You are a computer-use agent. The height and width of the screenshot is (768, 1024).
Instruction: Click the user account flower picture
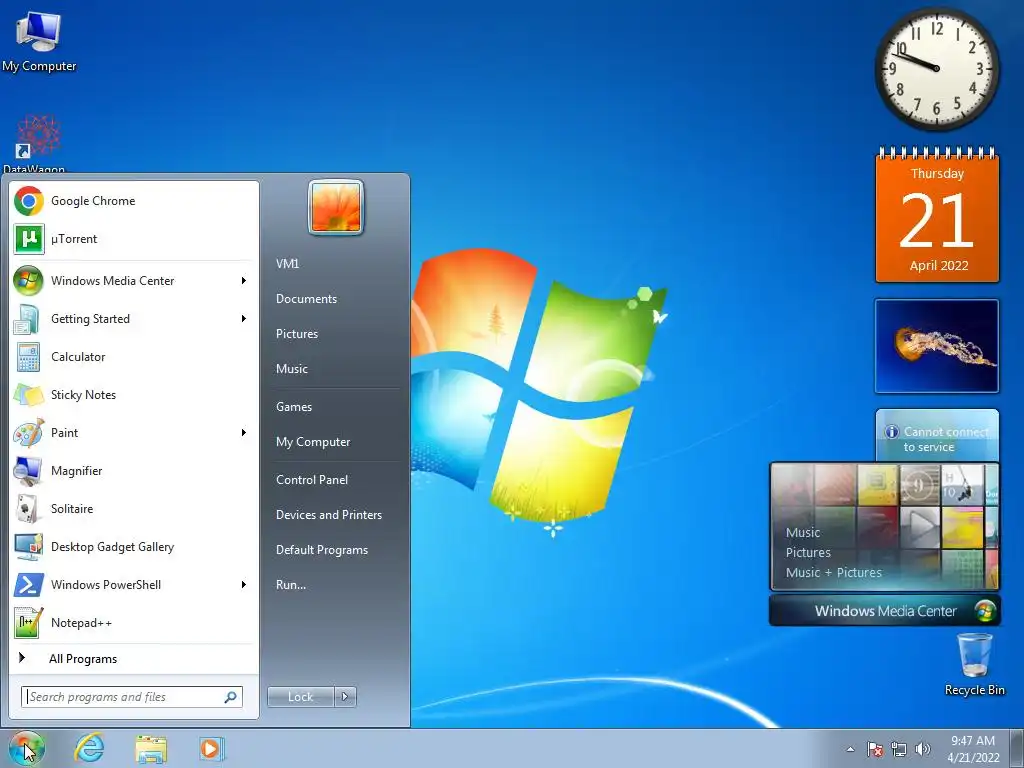point(336,208)
